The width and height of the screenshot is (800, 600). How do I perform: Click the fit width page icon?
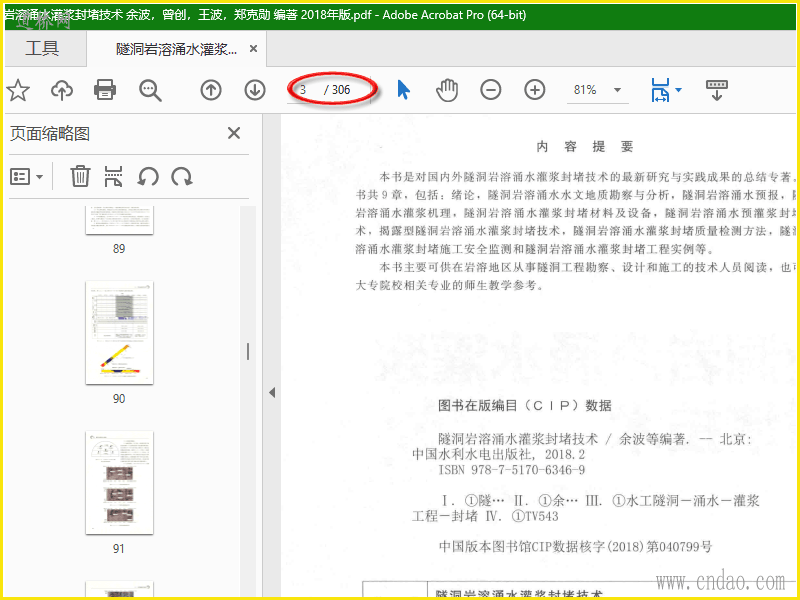[x=660, y=90]
